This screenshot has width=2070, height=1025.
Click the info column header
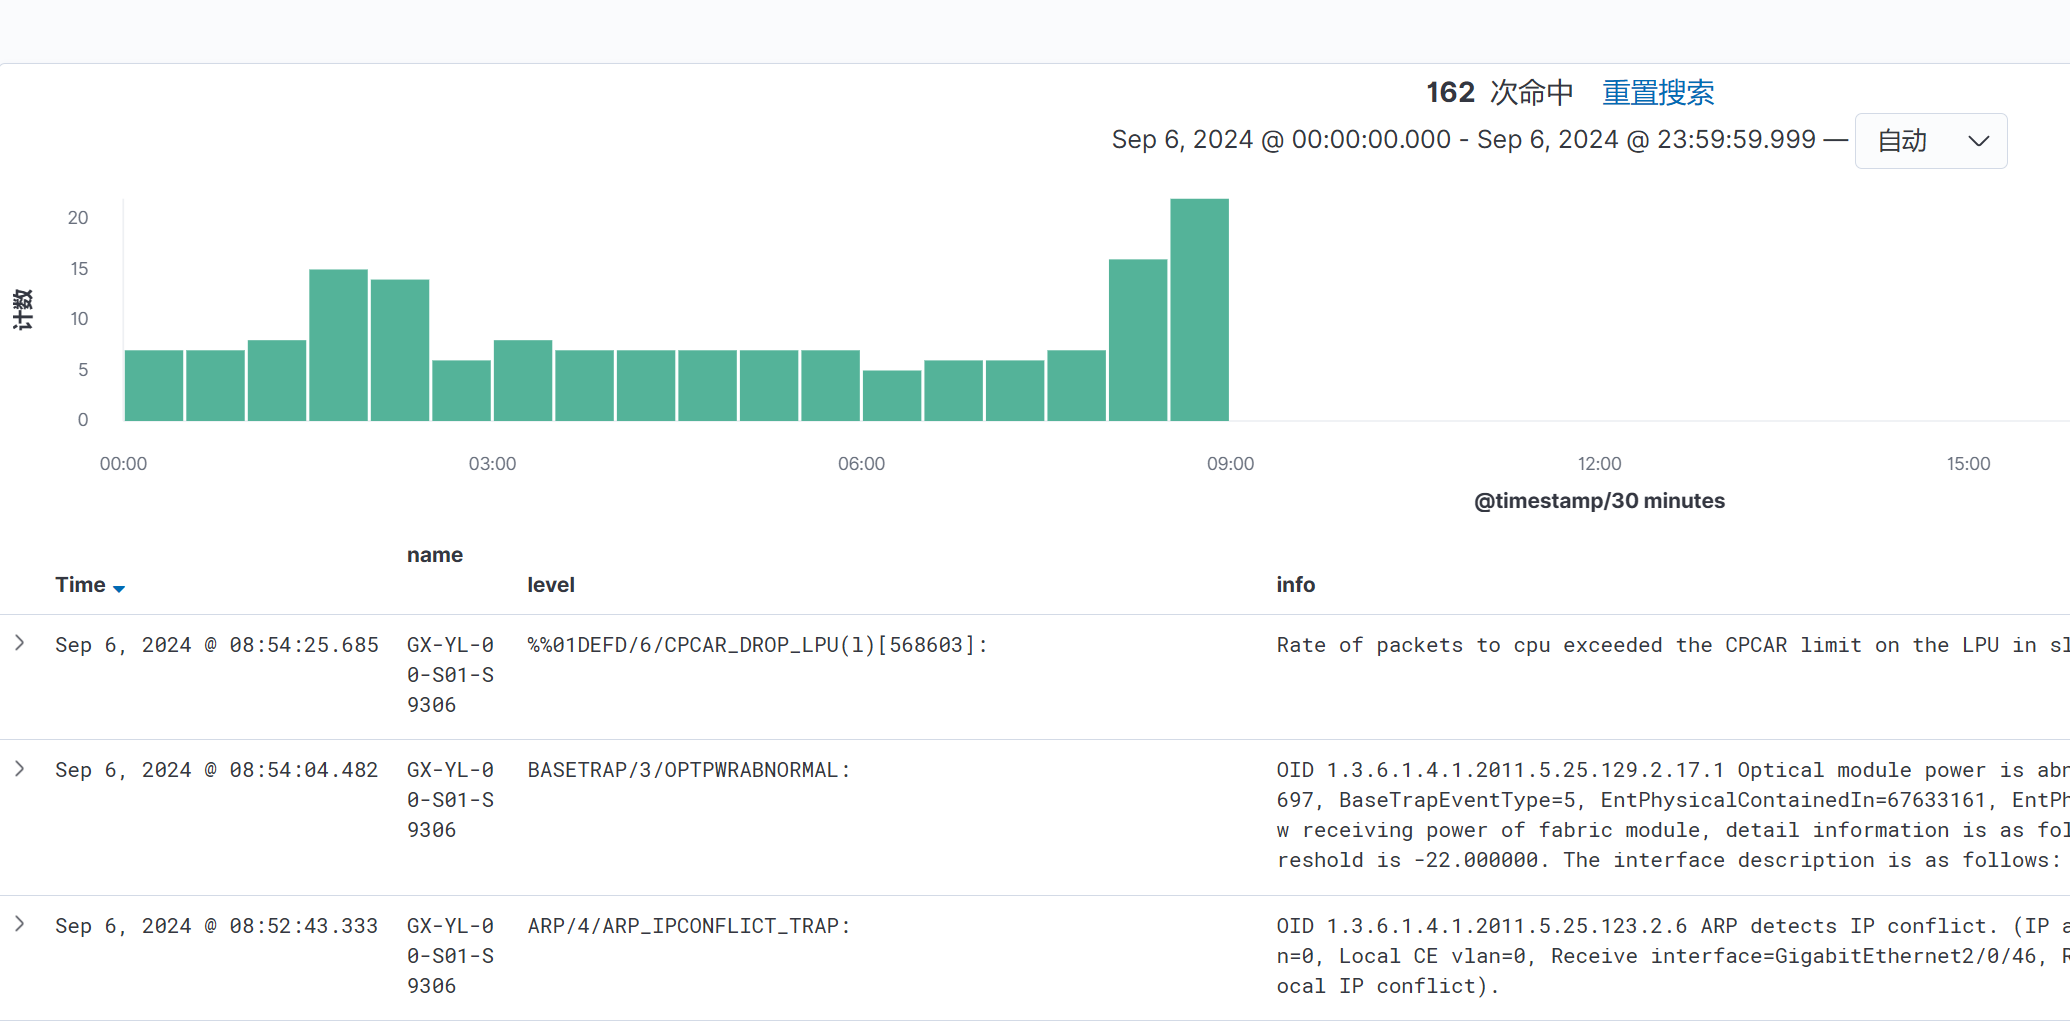1295,585
